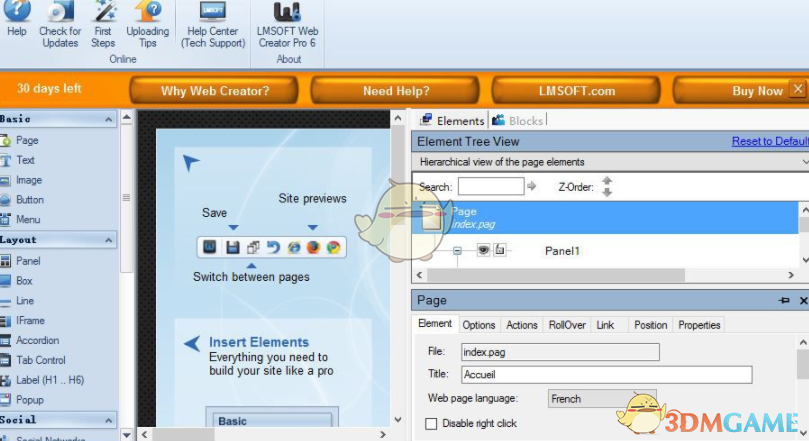This screenshot has height=441, width=809.
Task: Select the IFrame layout element
Action: coord(23,320)
